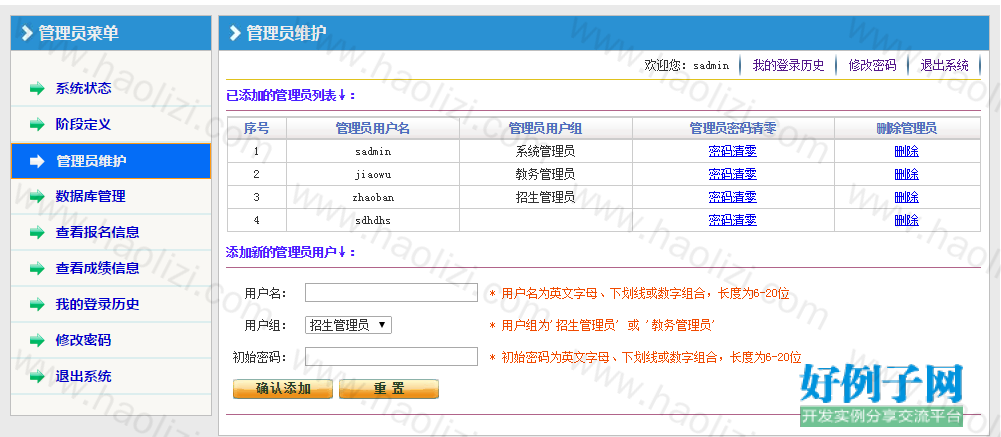1001x437 pixels.
Task: Delete the sadmin administrator row
Action: pyautogui.click(x=907, y=152)
